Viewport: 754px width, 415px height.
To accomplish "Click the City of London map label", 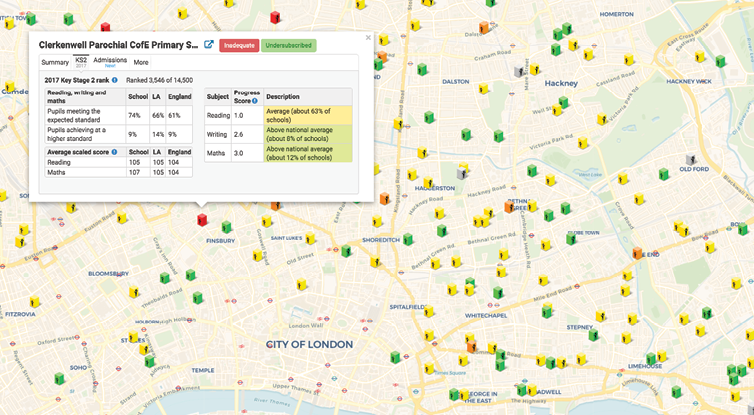I will click(x=308, y=344).
